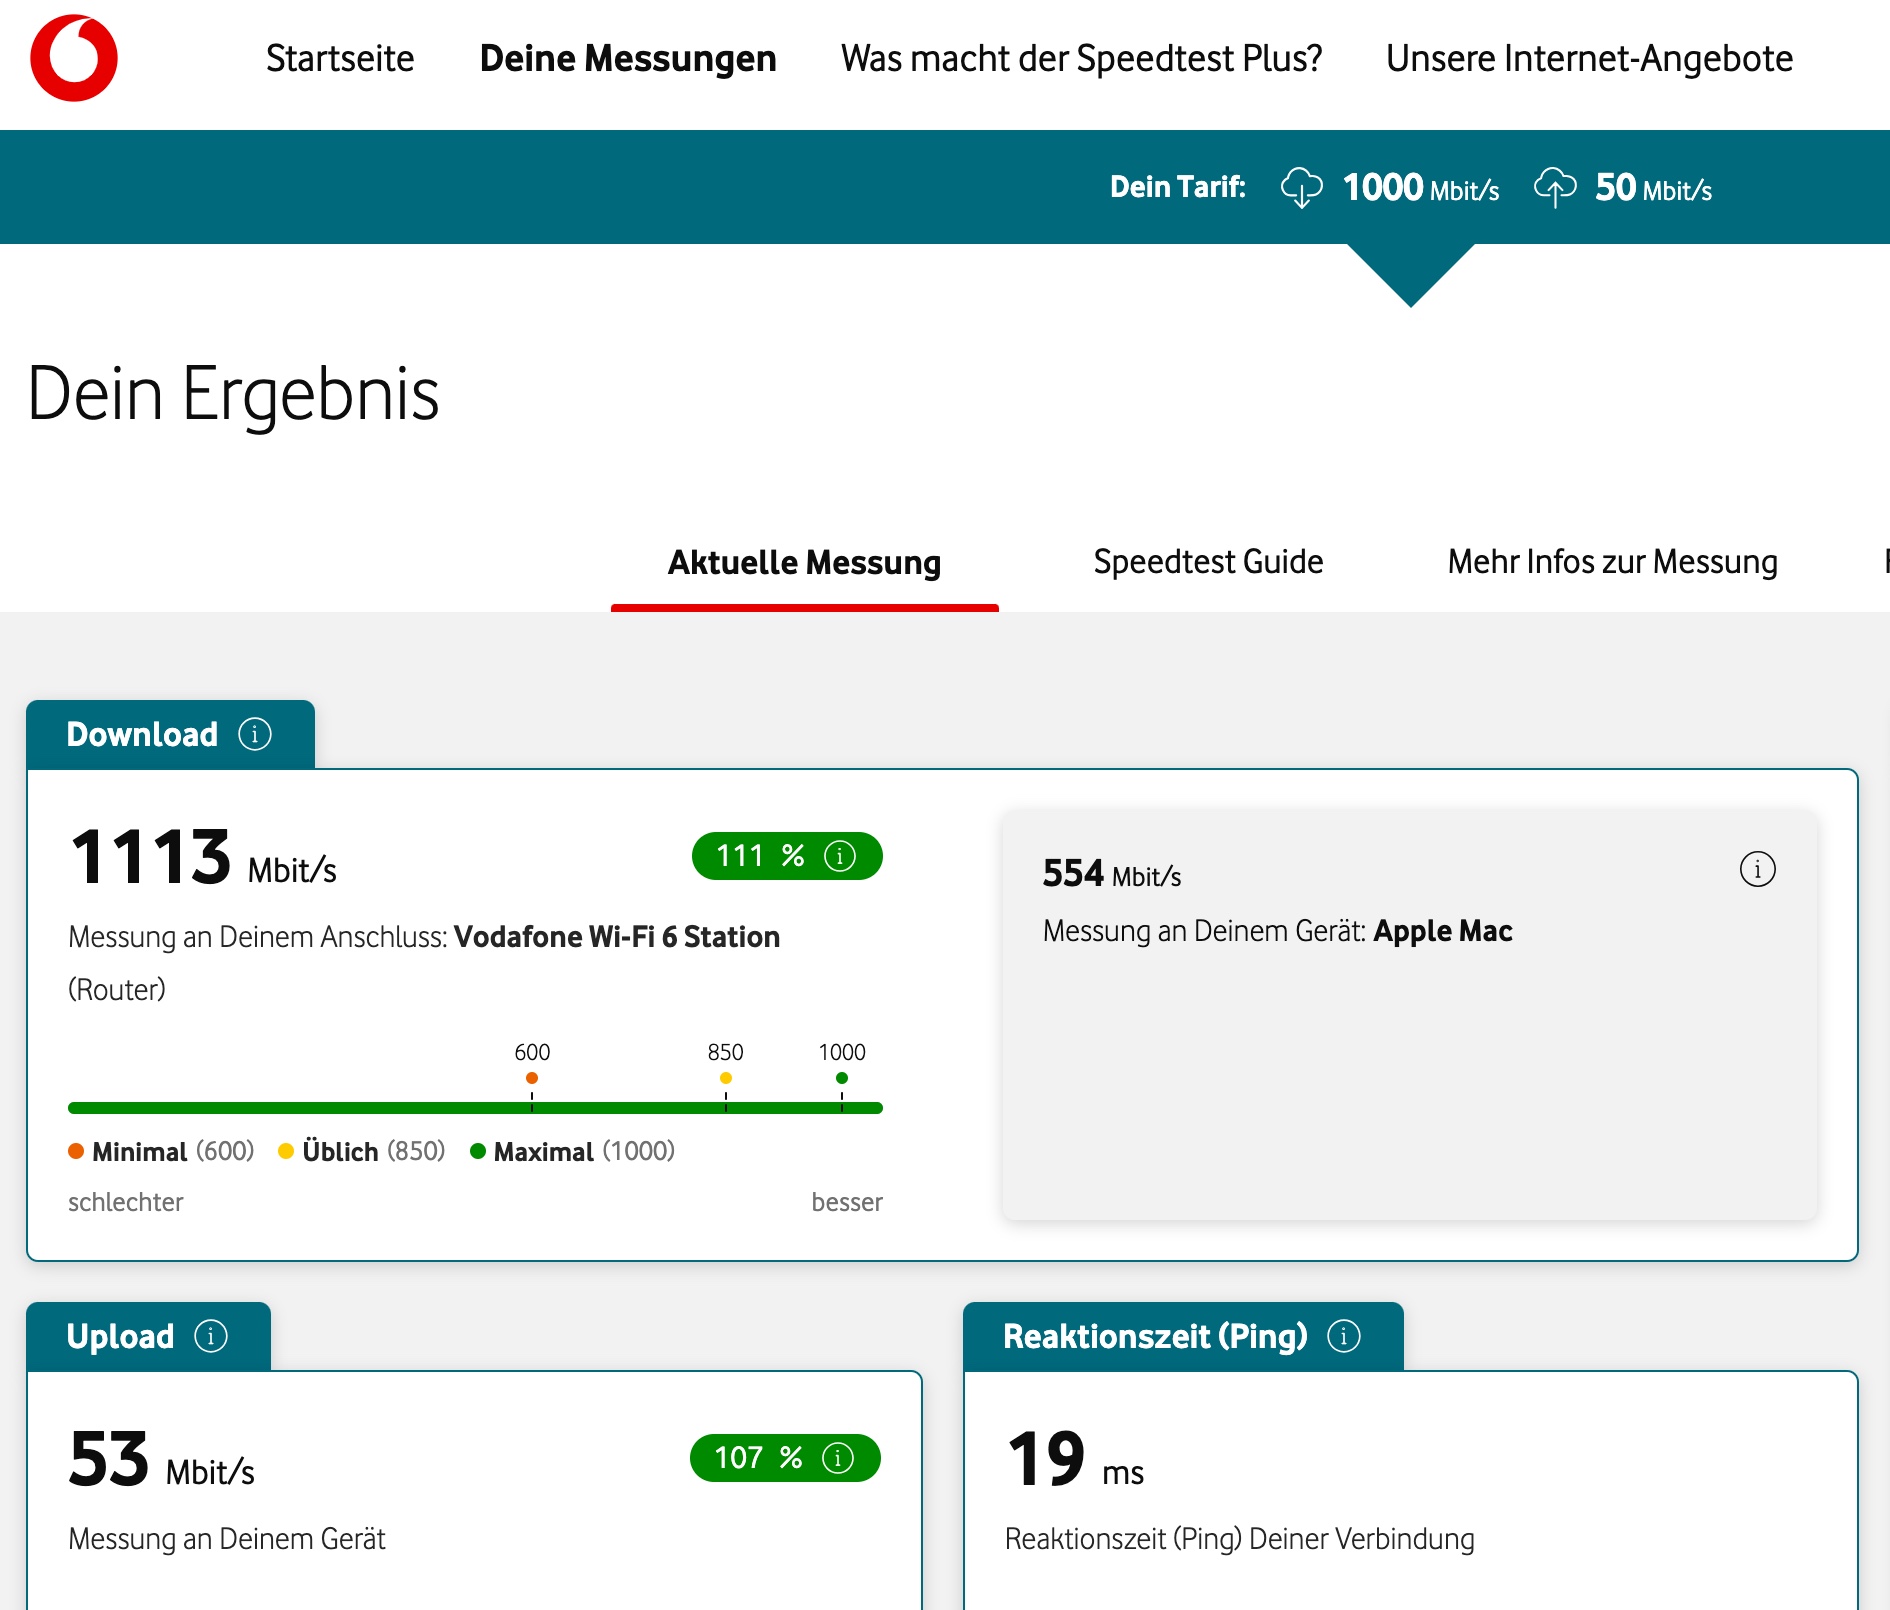Image resolution: width=1890 pixels, height=1610 pixels.
Task: Click the download cloud icon in tariff bar
Action: pos(1302,187)
